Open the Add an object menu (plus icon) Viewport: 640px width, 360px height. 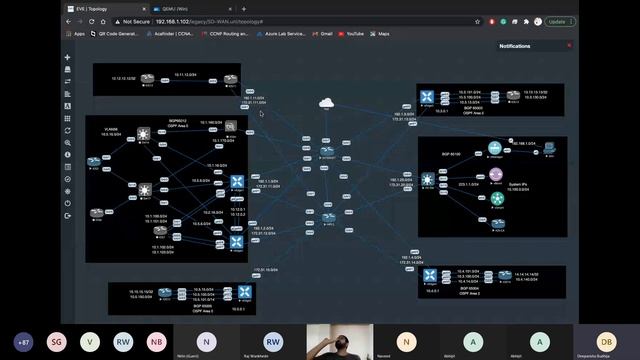[x=67, y=58]
